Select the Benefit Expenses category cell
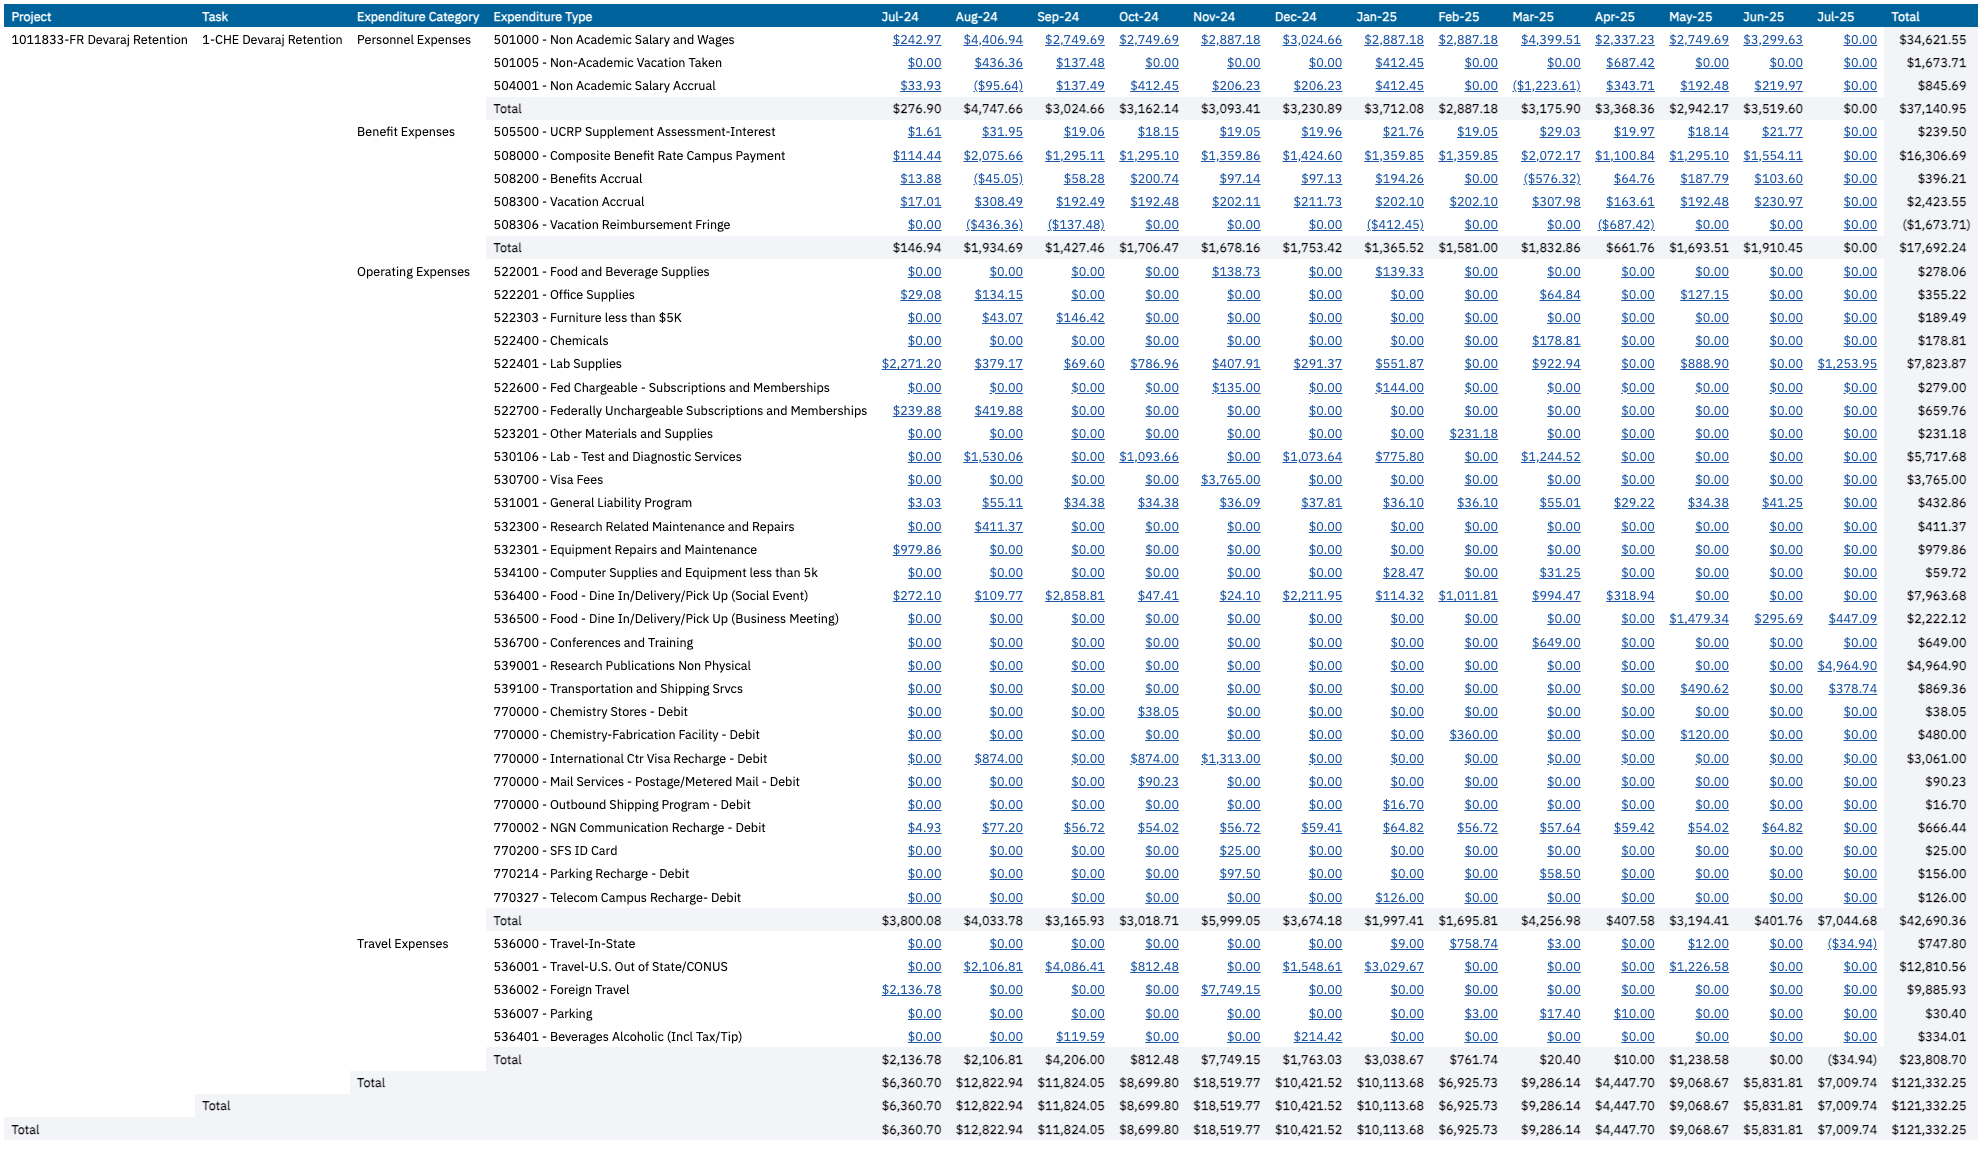Image resolution: width=1982 pixels, height=1149 pixels. (x=406, y=132)
